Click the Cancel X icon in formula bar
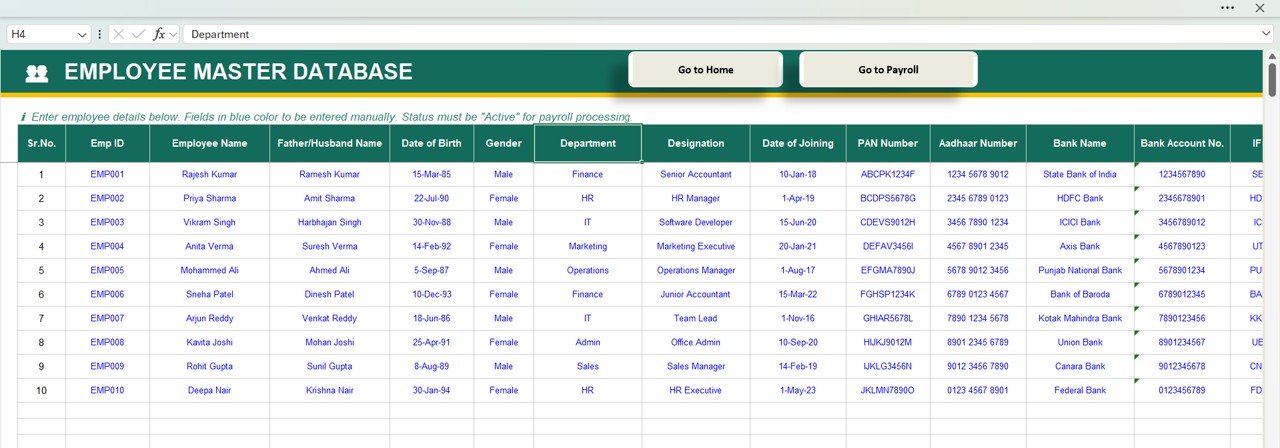 [120, 34]
